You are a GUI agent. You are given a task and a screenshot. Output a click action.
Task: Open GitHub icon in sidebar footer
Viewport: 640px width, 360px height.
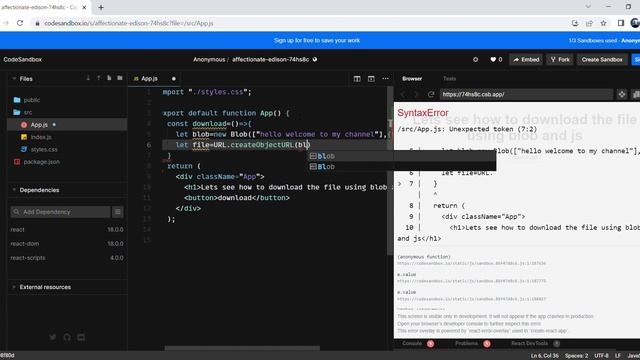pos(67,337)
